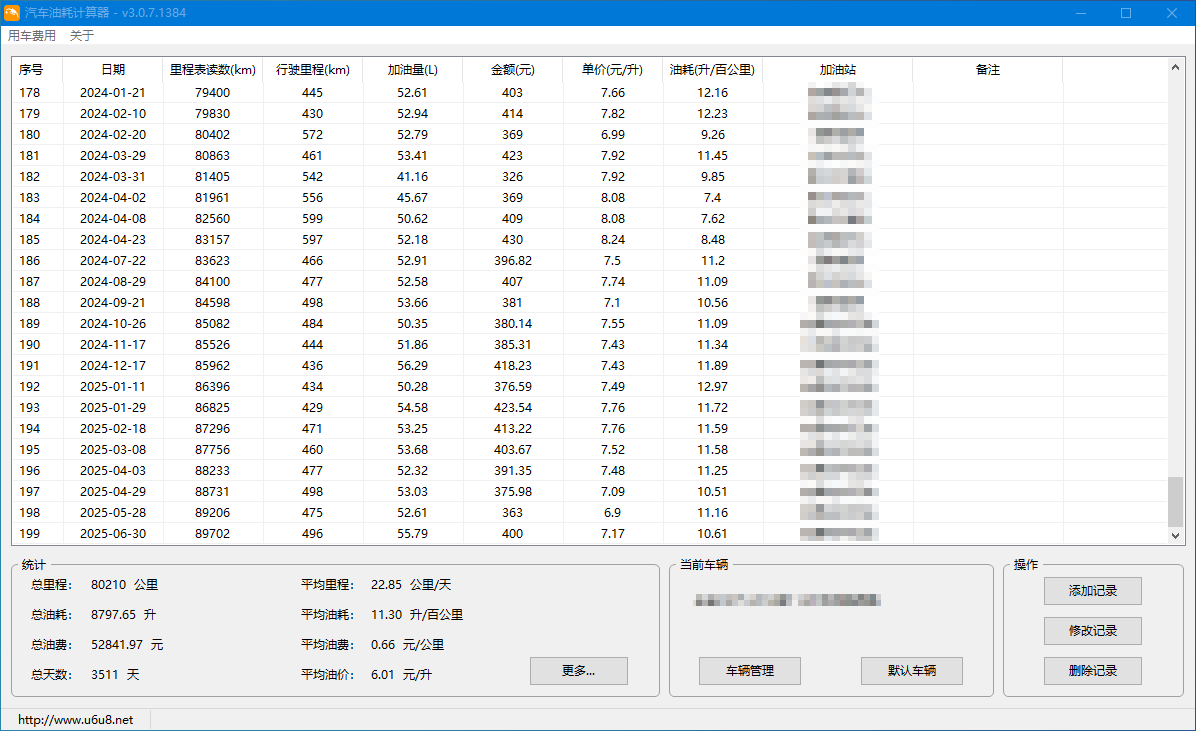Show more statistics with 更多... button

578,671
